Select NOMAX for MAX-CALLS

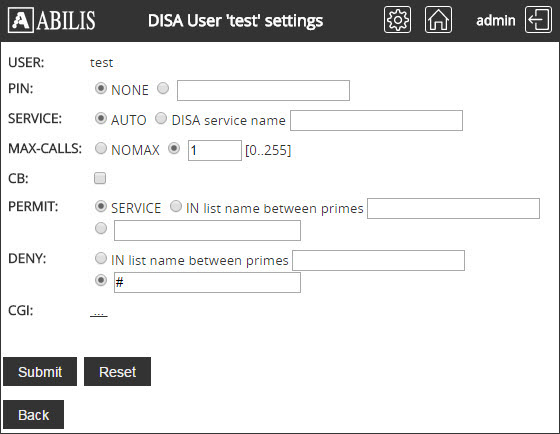pyautogui.click(x=101, y=148)
